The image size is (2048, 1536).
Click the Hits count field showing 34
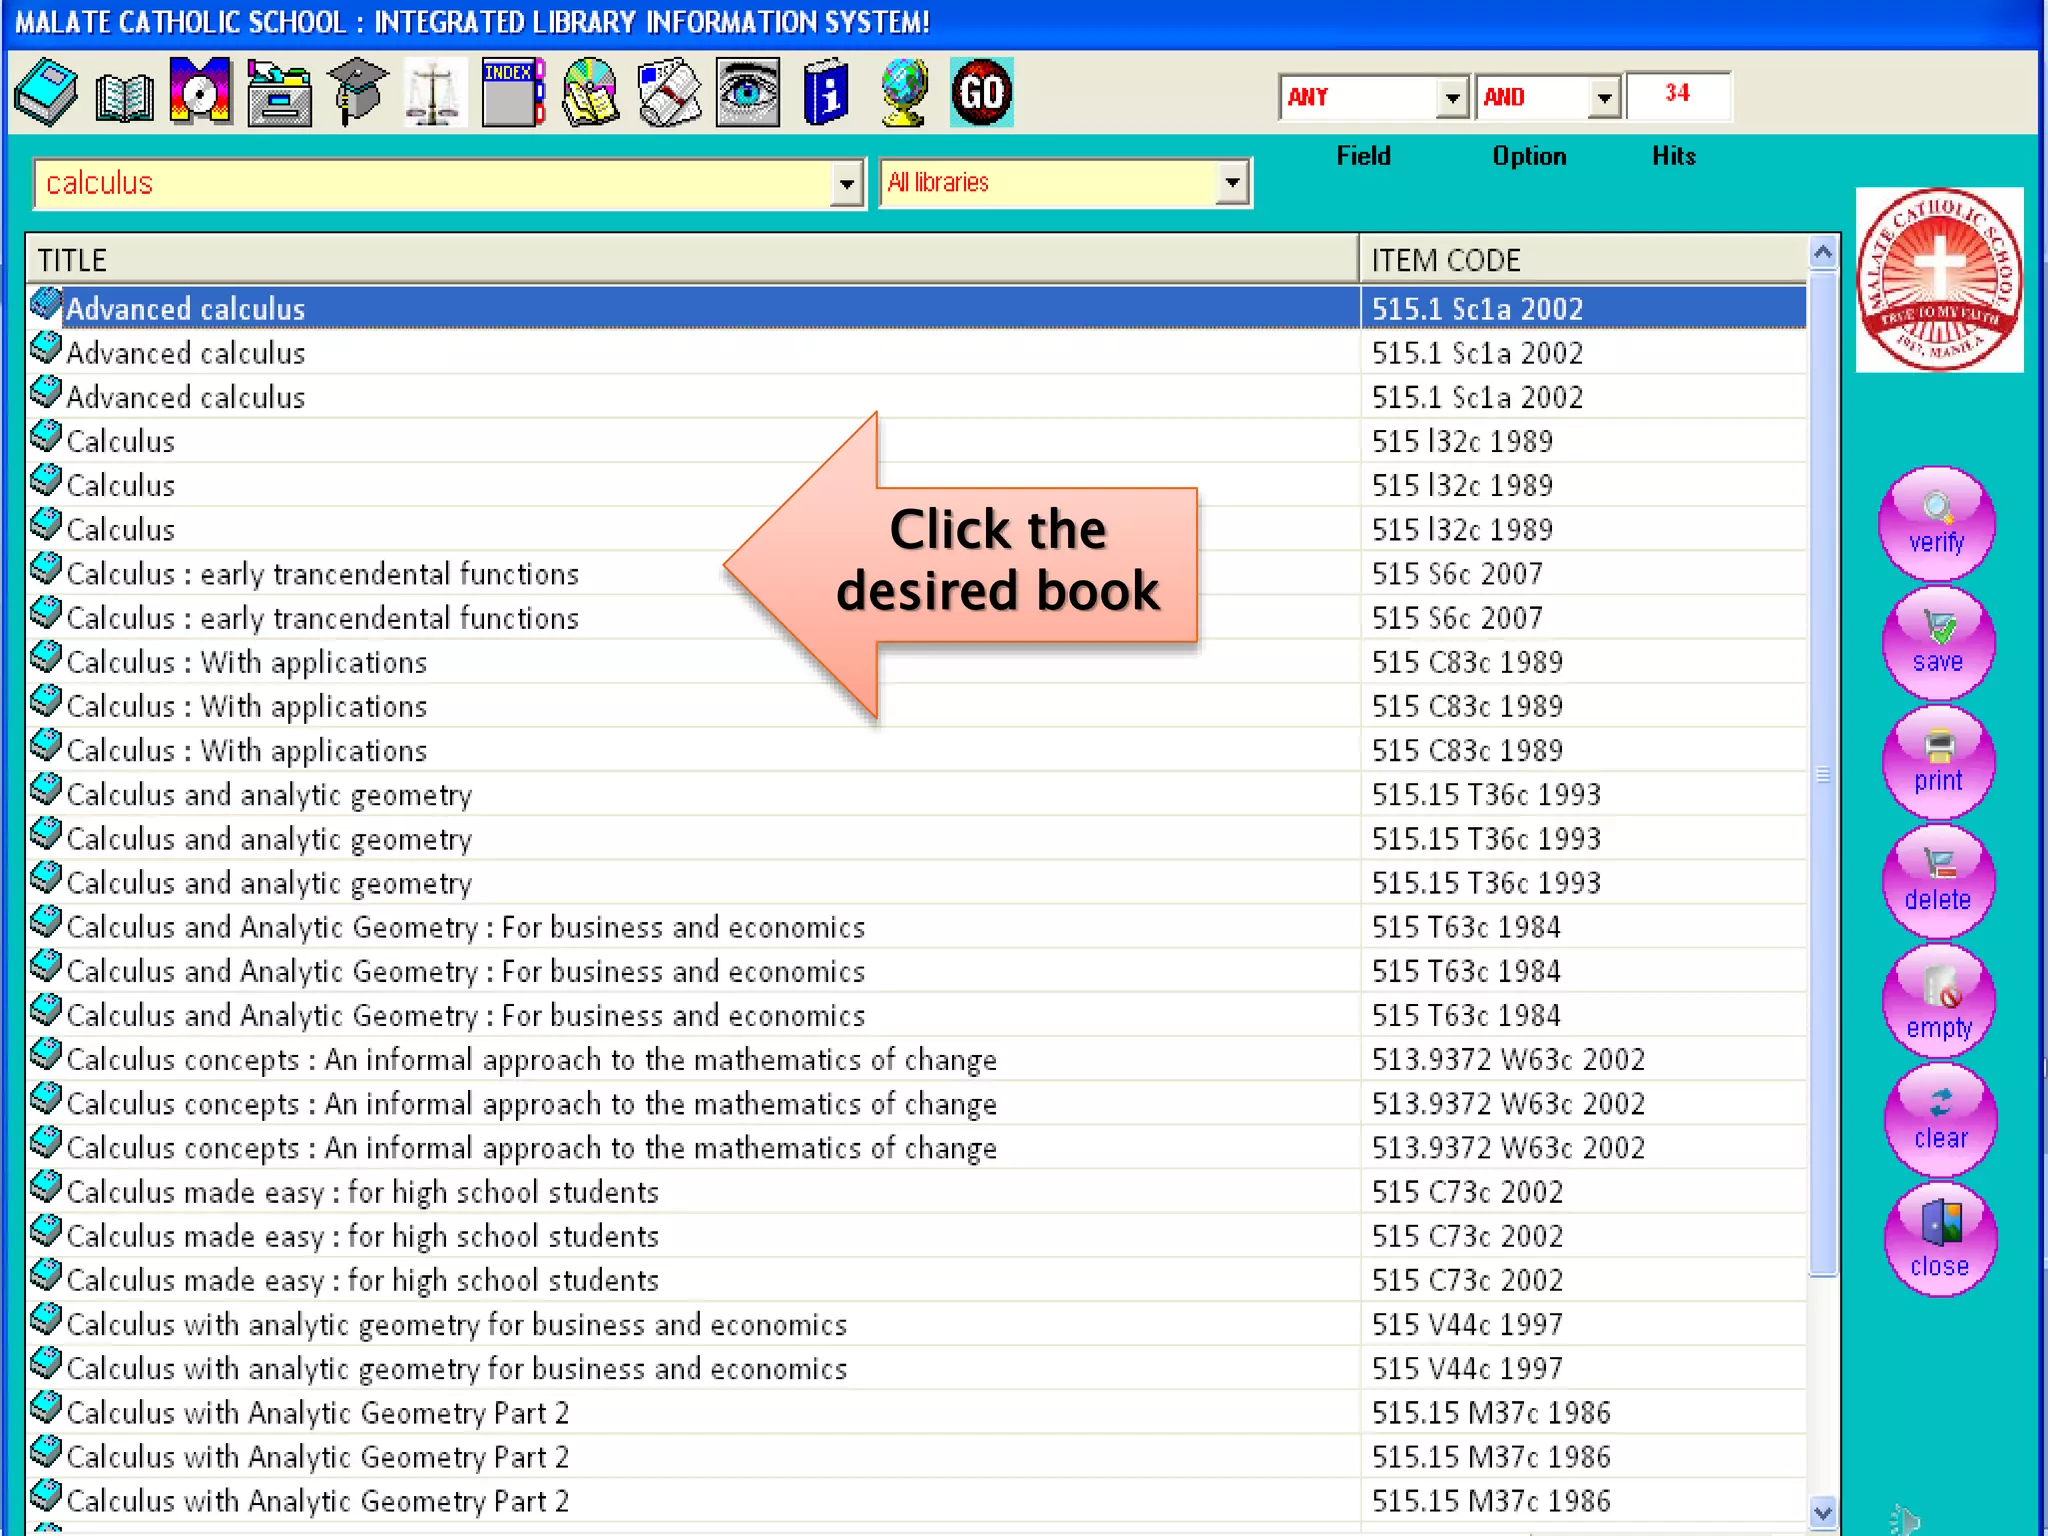pos(1678,95)
